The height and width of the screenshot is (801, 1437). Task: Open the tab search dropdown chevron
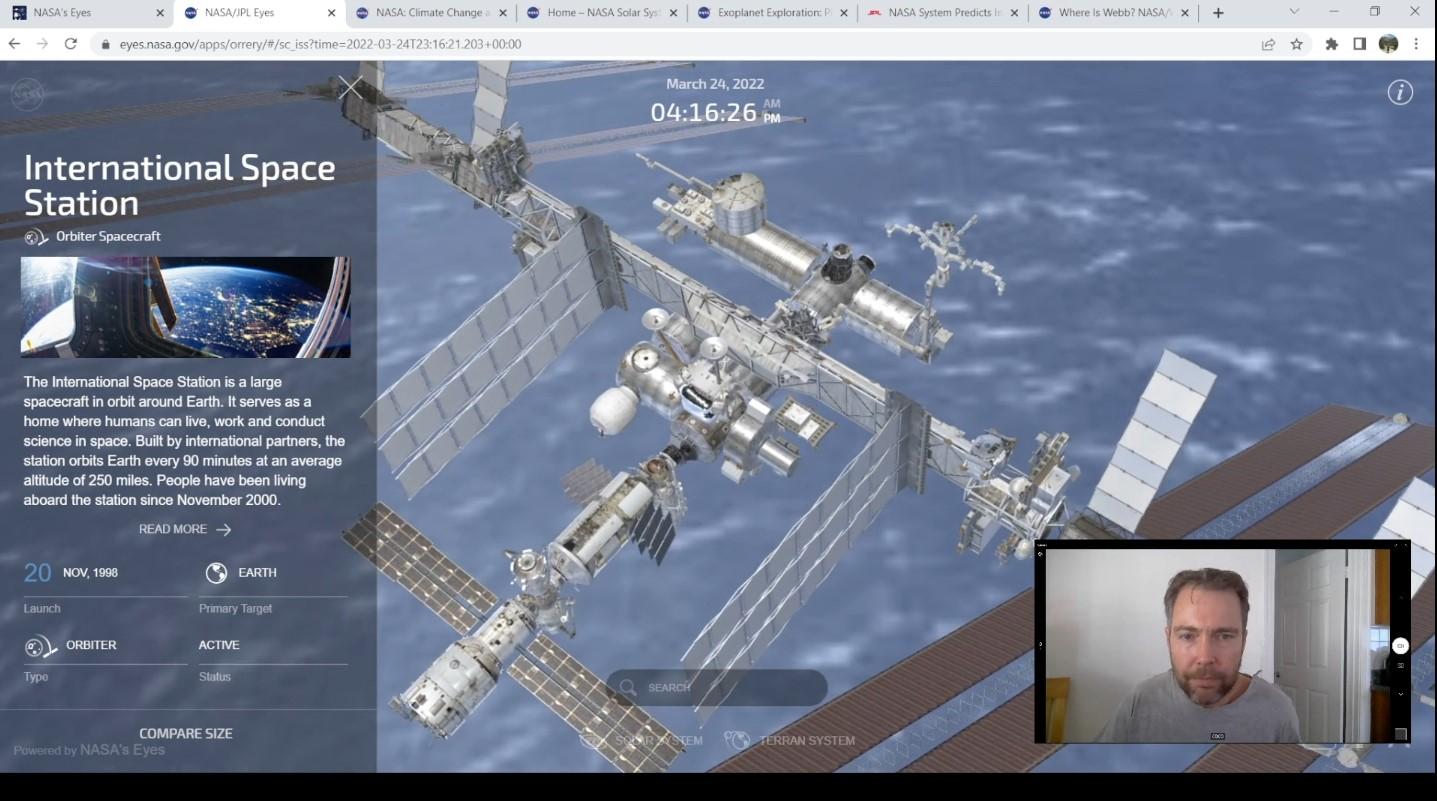[1294, 12]
